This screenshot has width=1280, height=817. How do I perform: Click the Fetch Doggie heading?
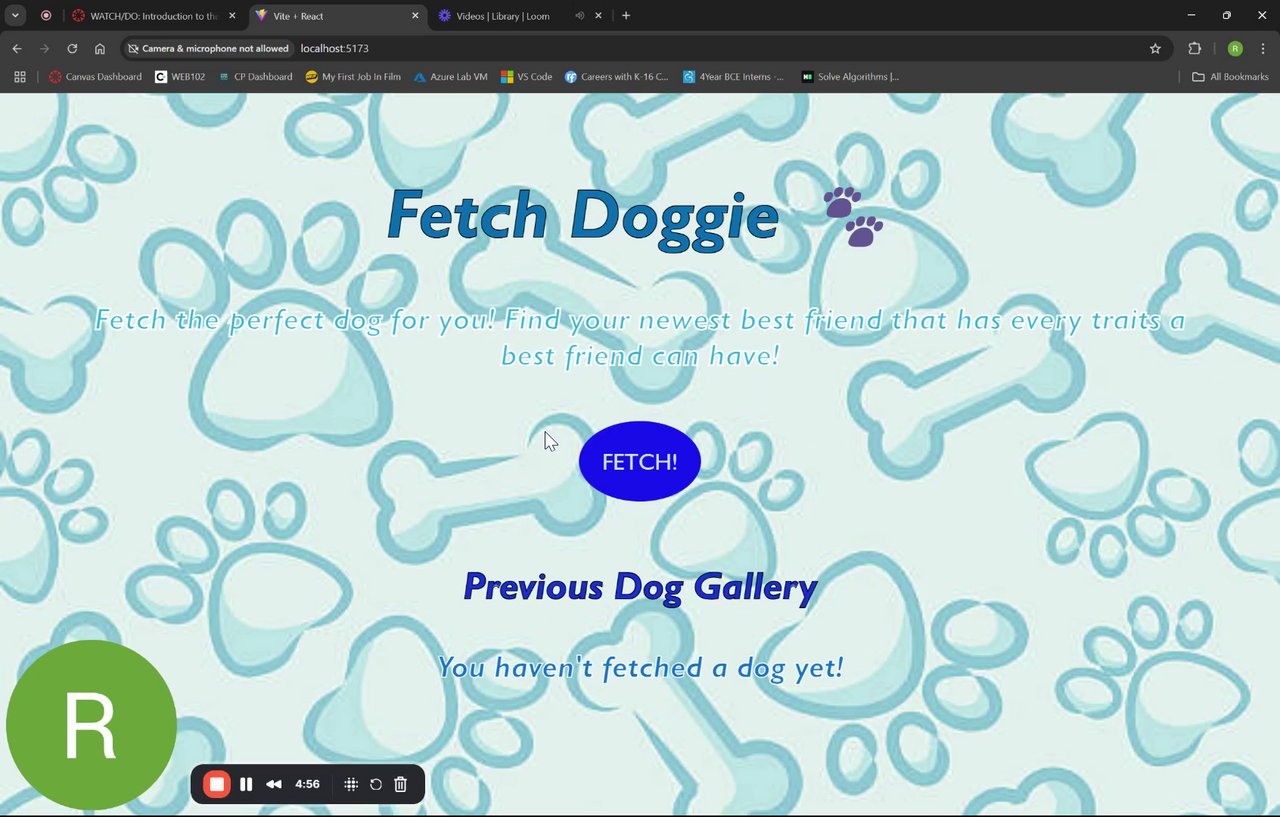pos(583,215)
